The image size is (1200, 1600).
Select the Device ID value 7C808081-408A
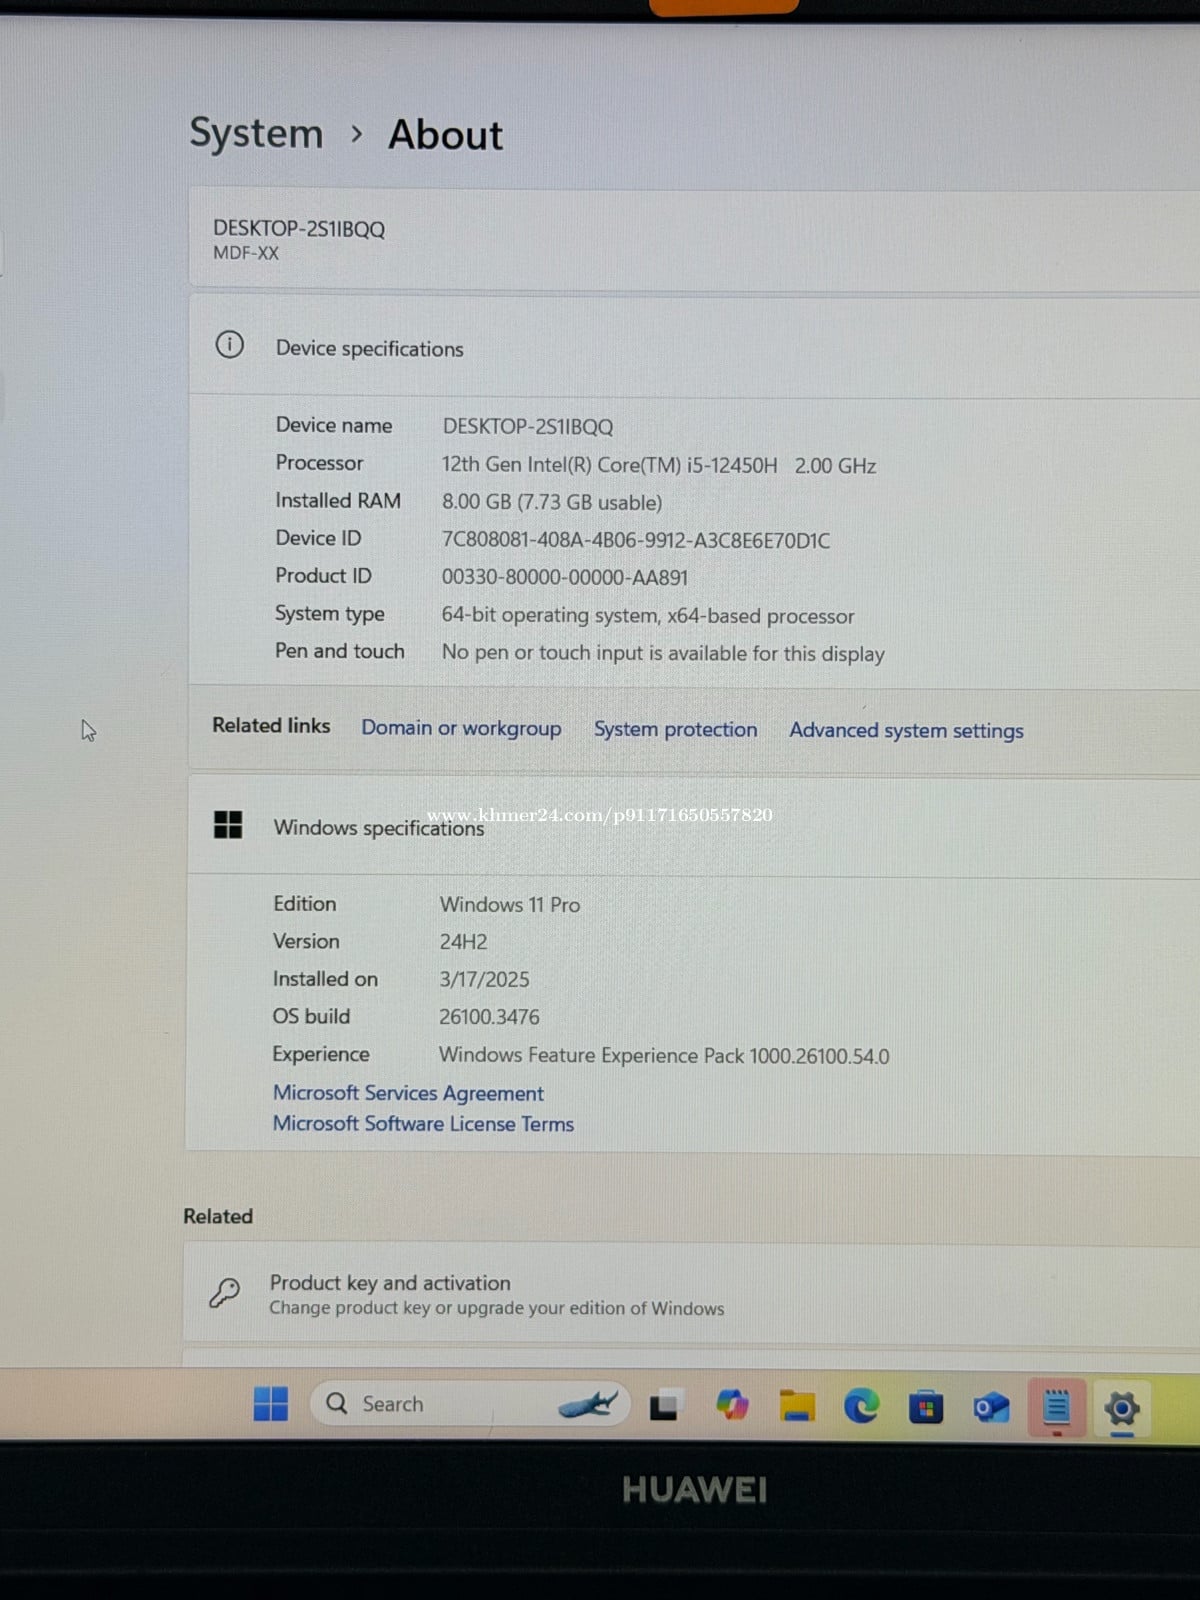pos(636,540)
